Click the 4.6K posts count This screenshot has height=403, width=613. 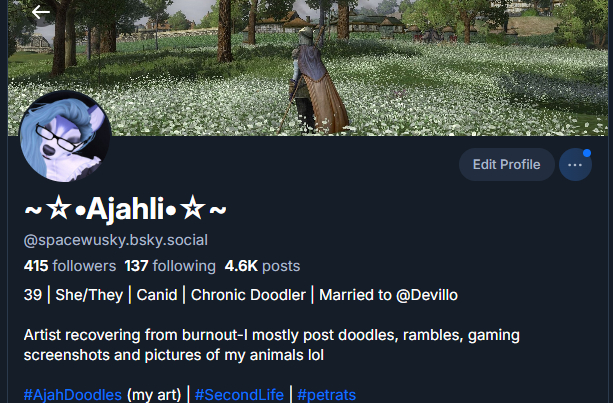262,266
